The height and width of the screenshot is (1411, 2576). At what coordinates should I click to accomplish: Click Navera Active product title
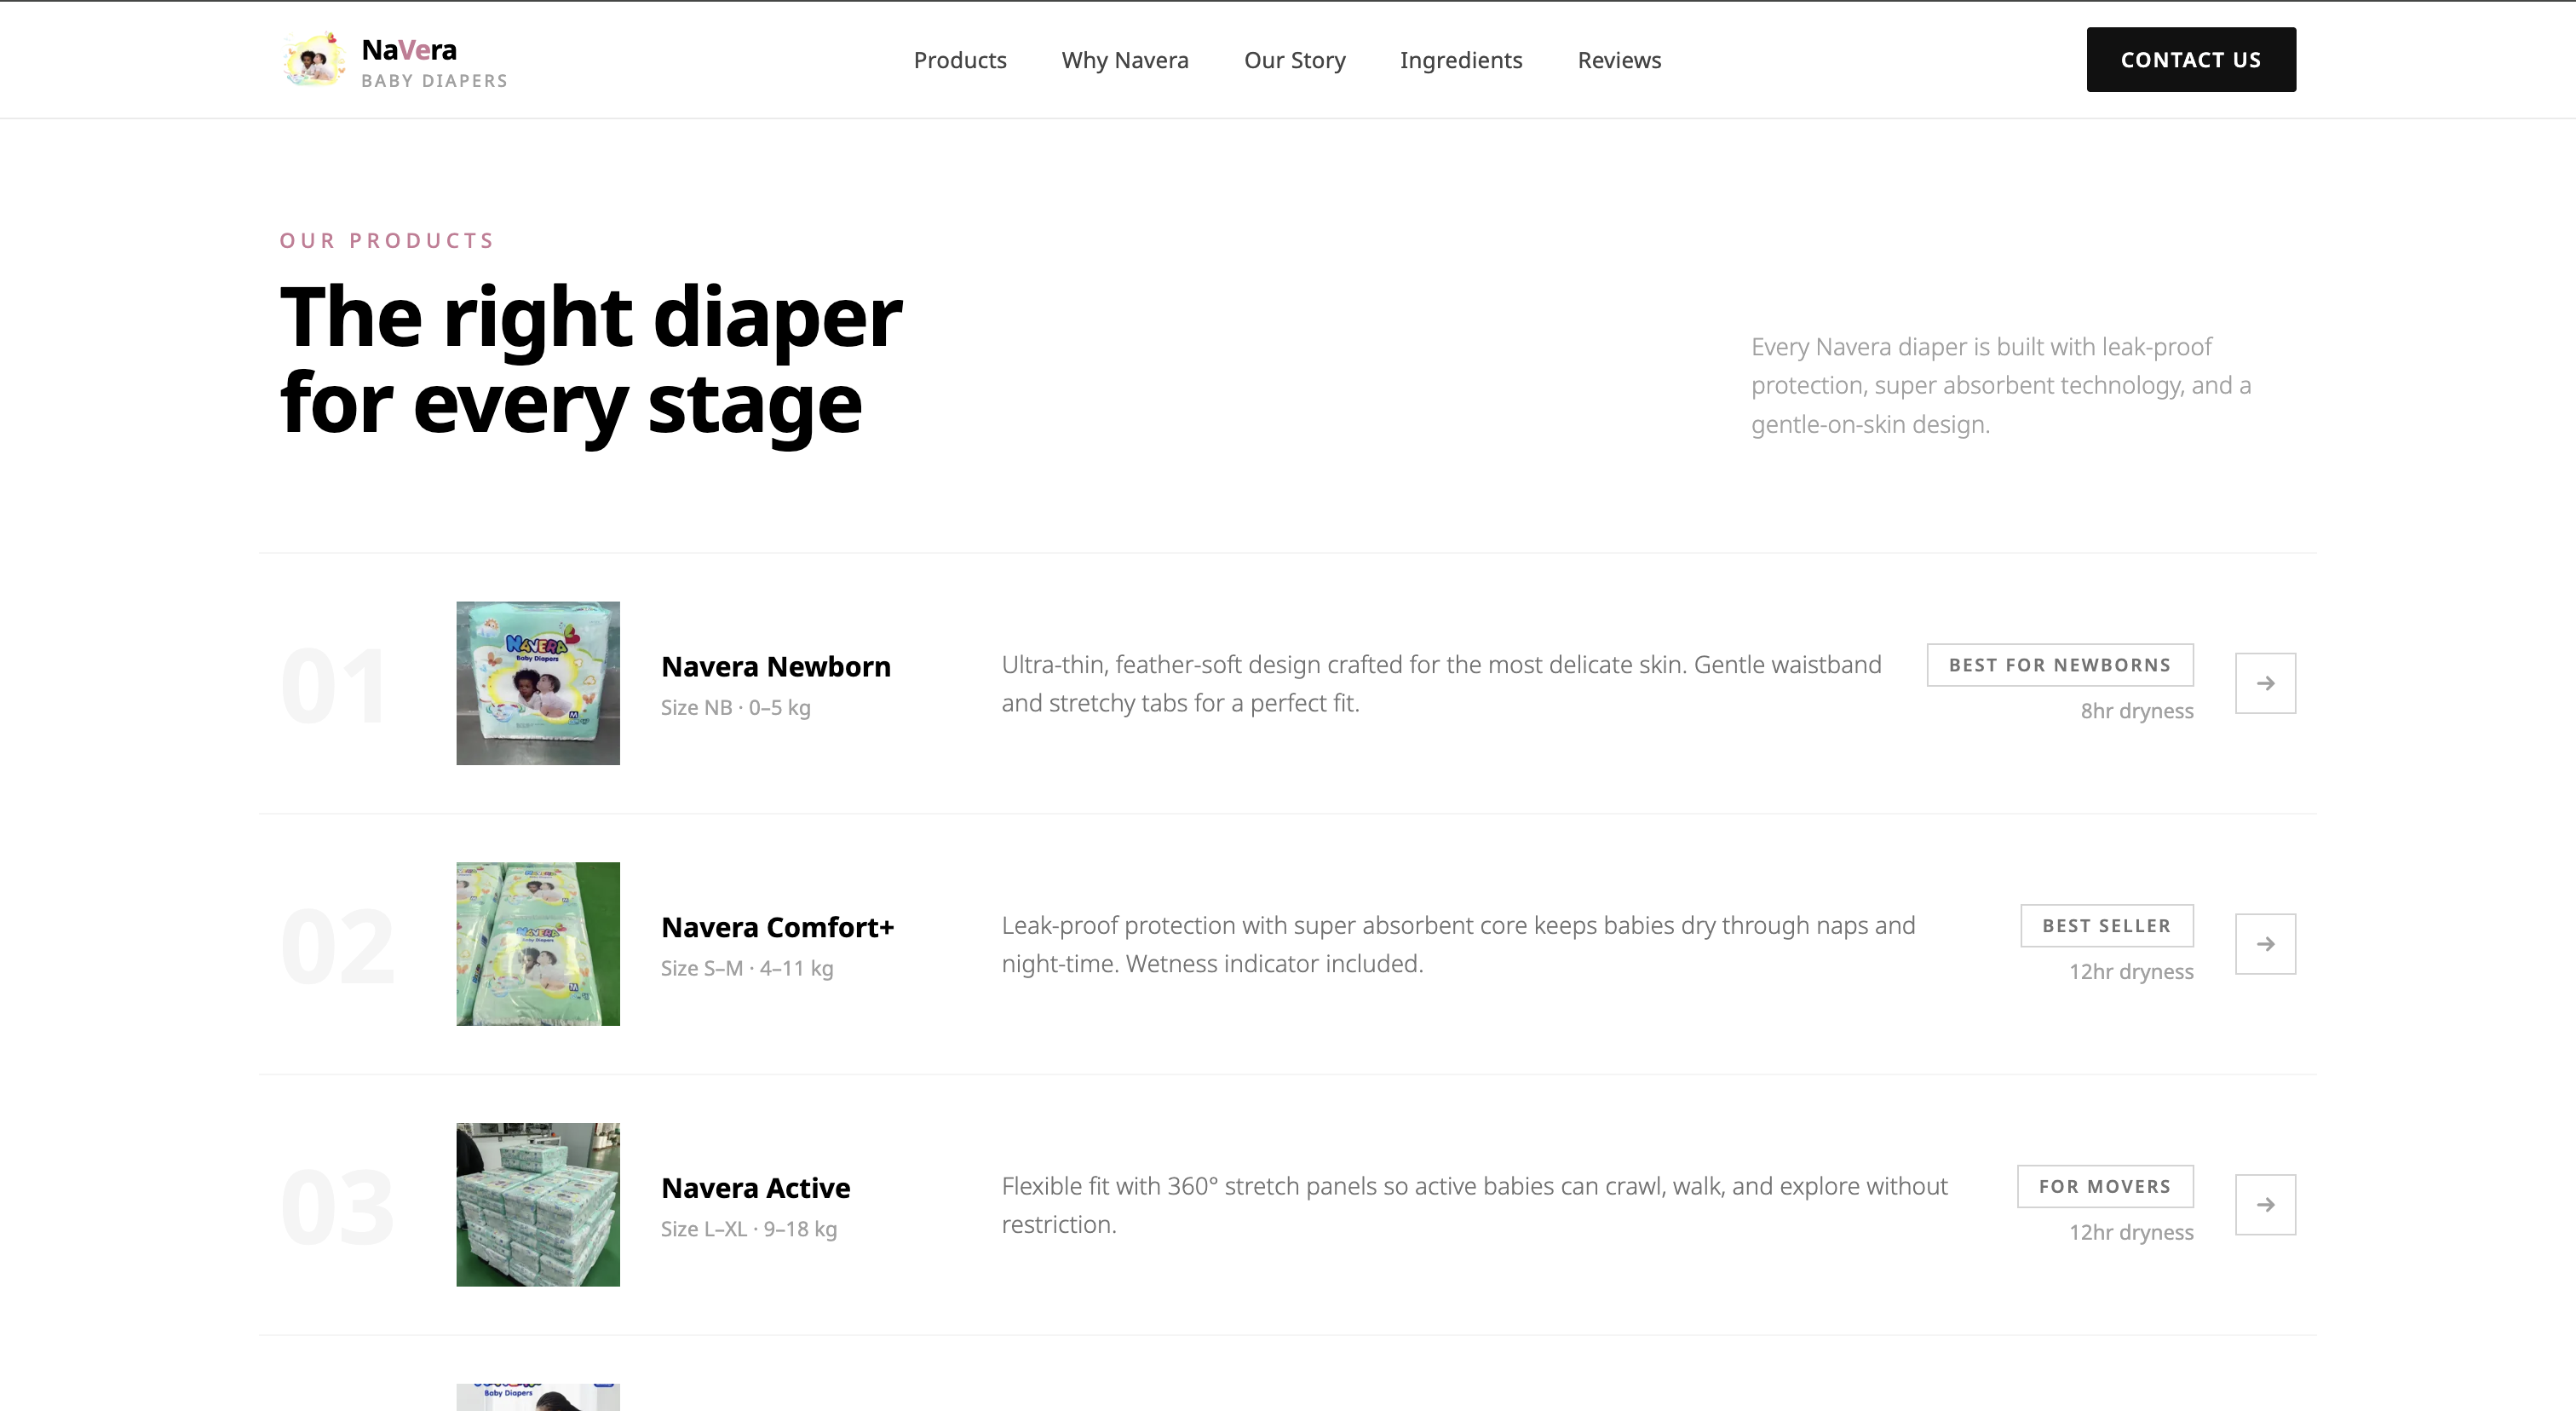click(756, 1188)
